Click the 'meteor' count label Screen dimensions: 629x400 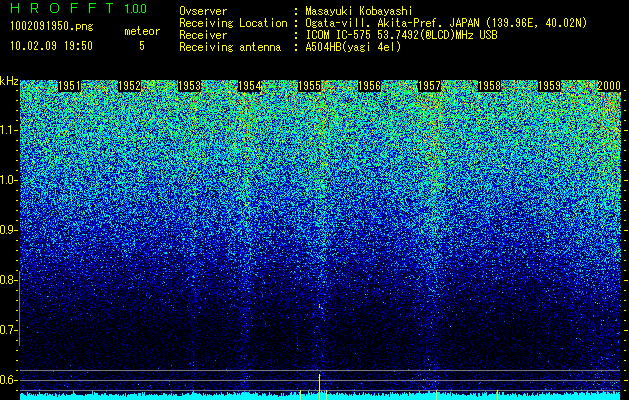click(142, 31)
